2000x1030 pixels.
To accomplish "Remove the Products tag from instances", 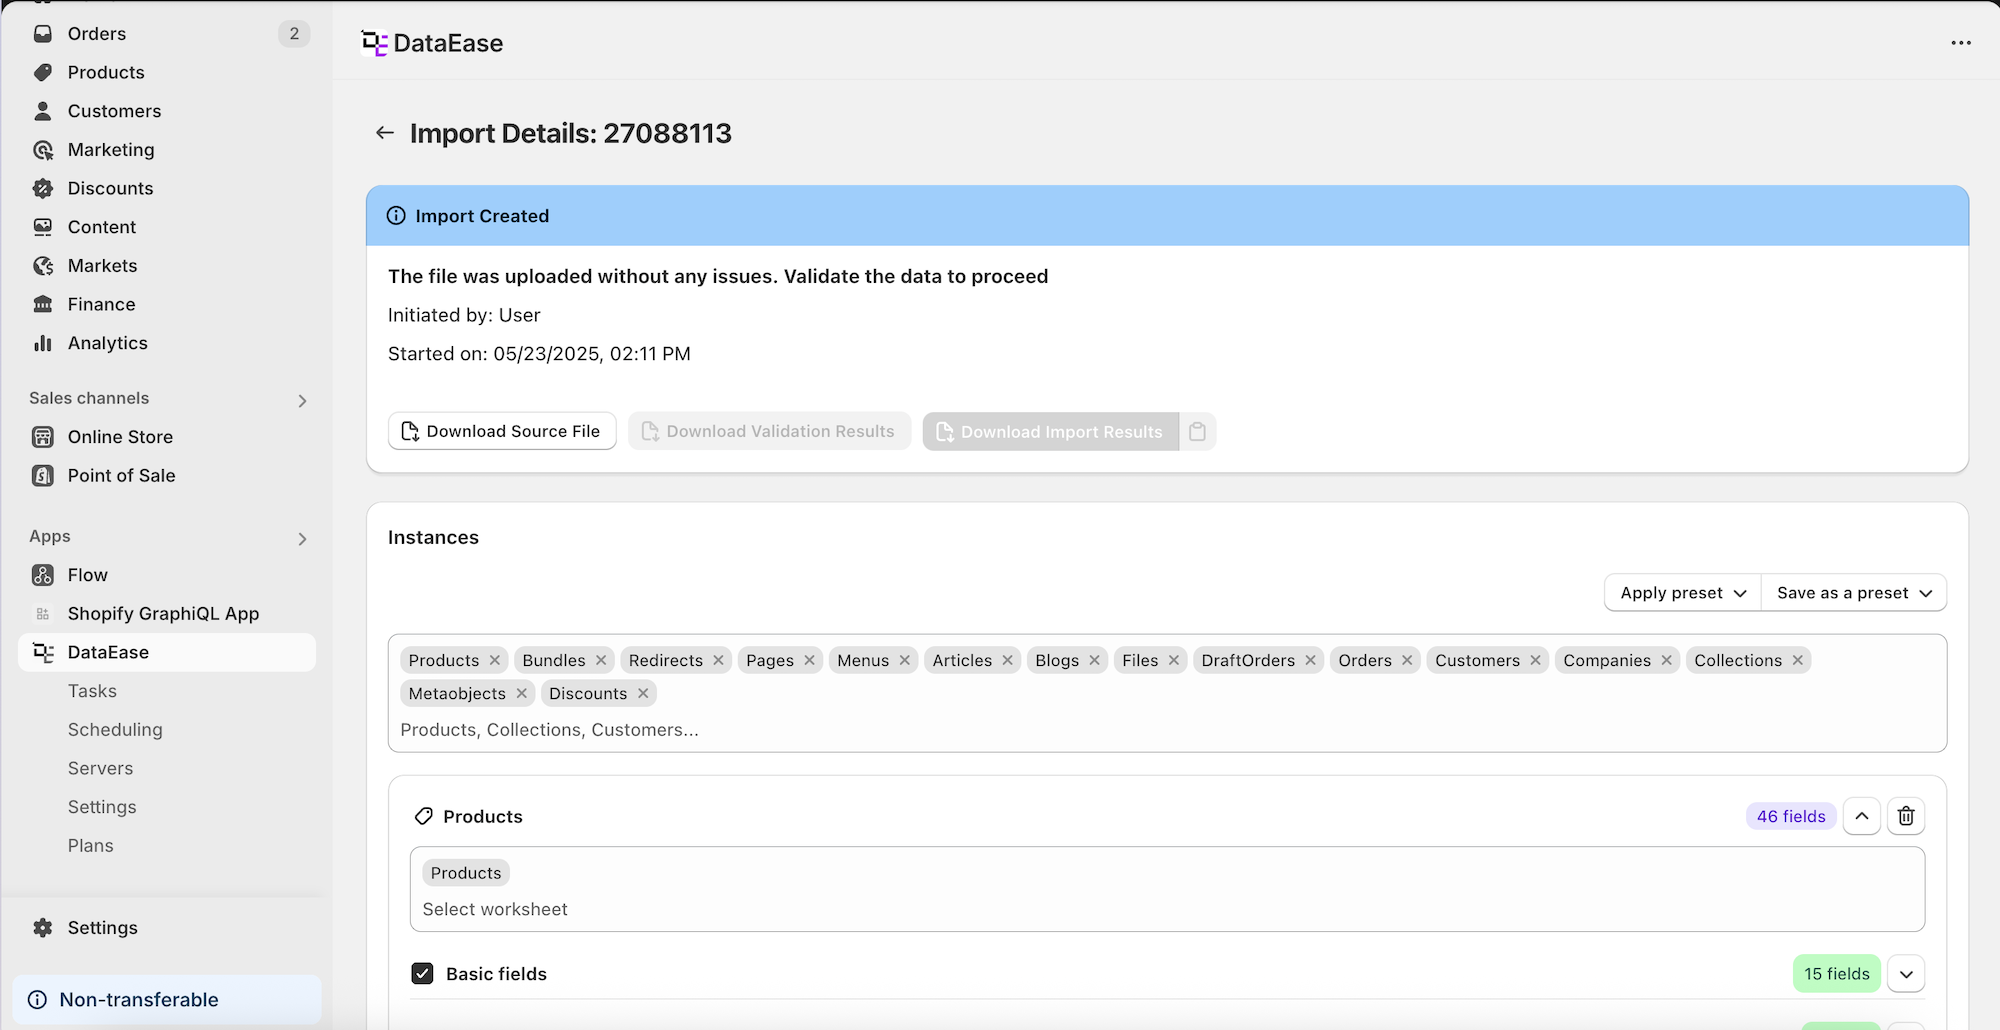I will coord(494,660).
